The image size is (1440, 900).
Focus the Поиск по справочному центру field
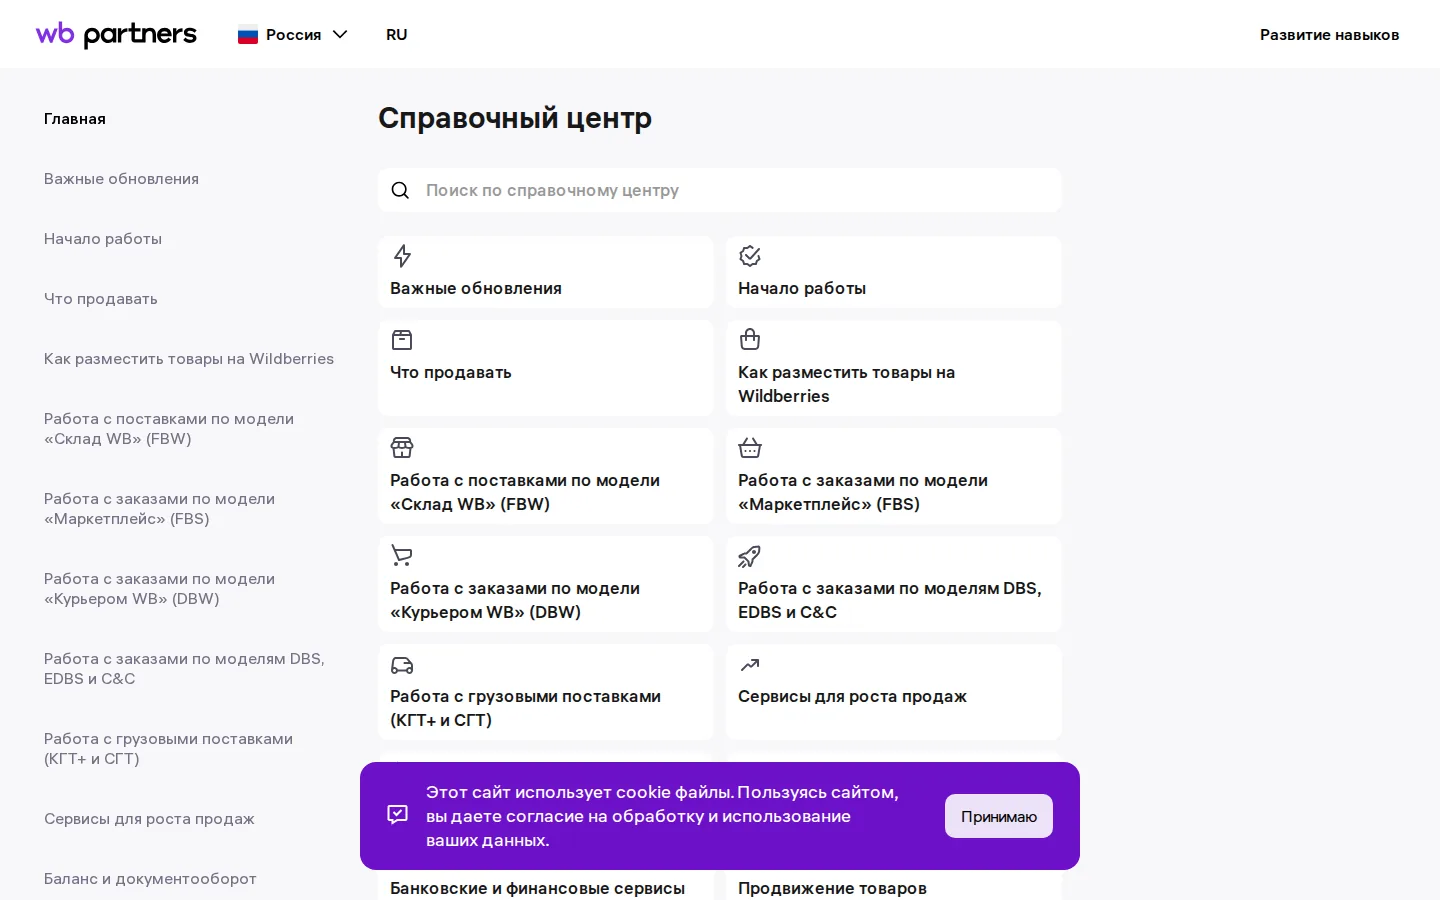[720, 190]
